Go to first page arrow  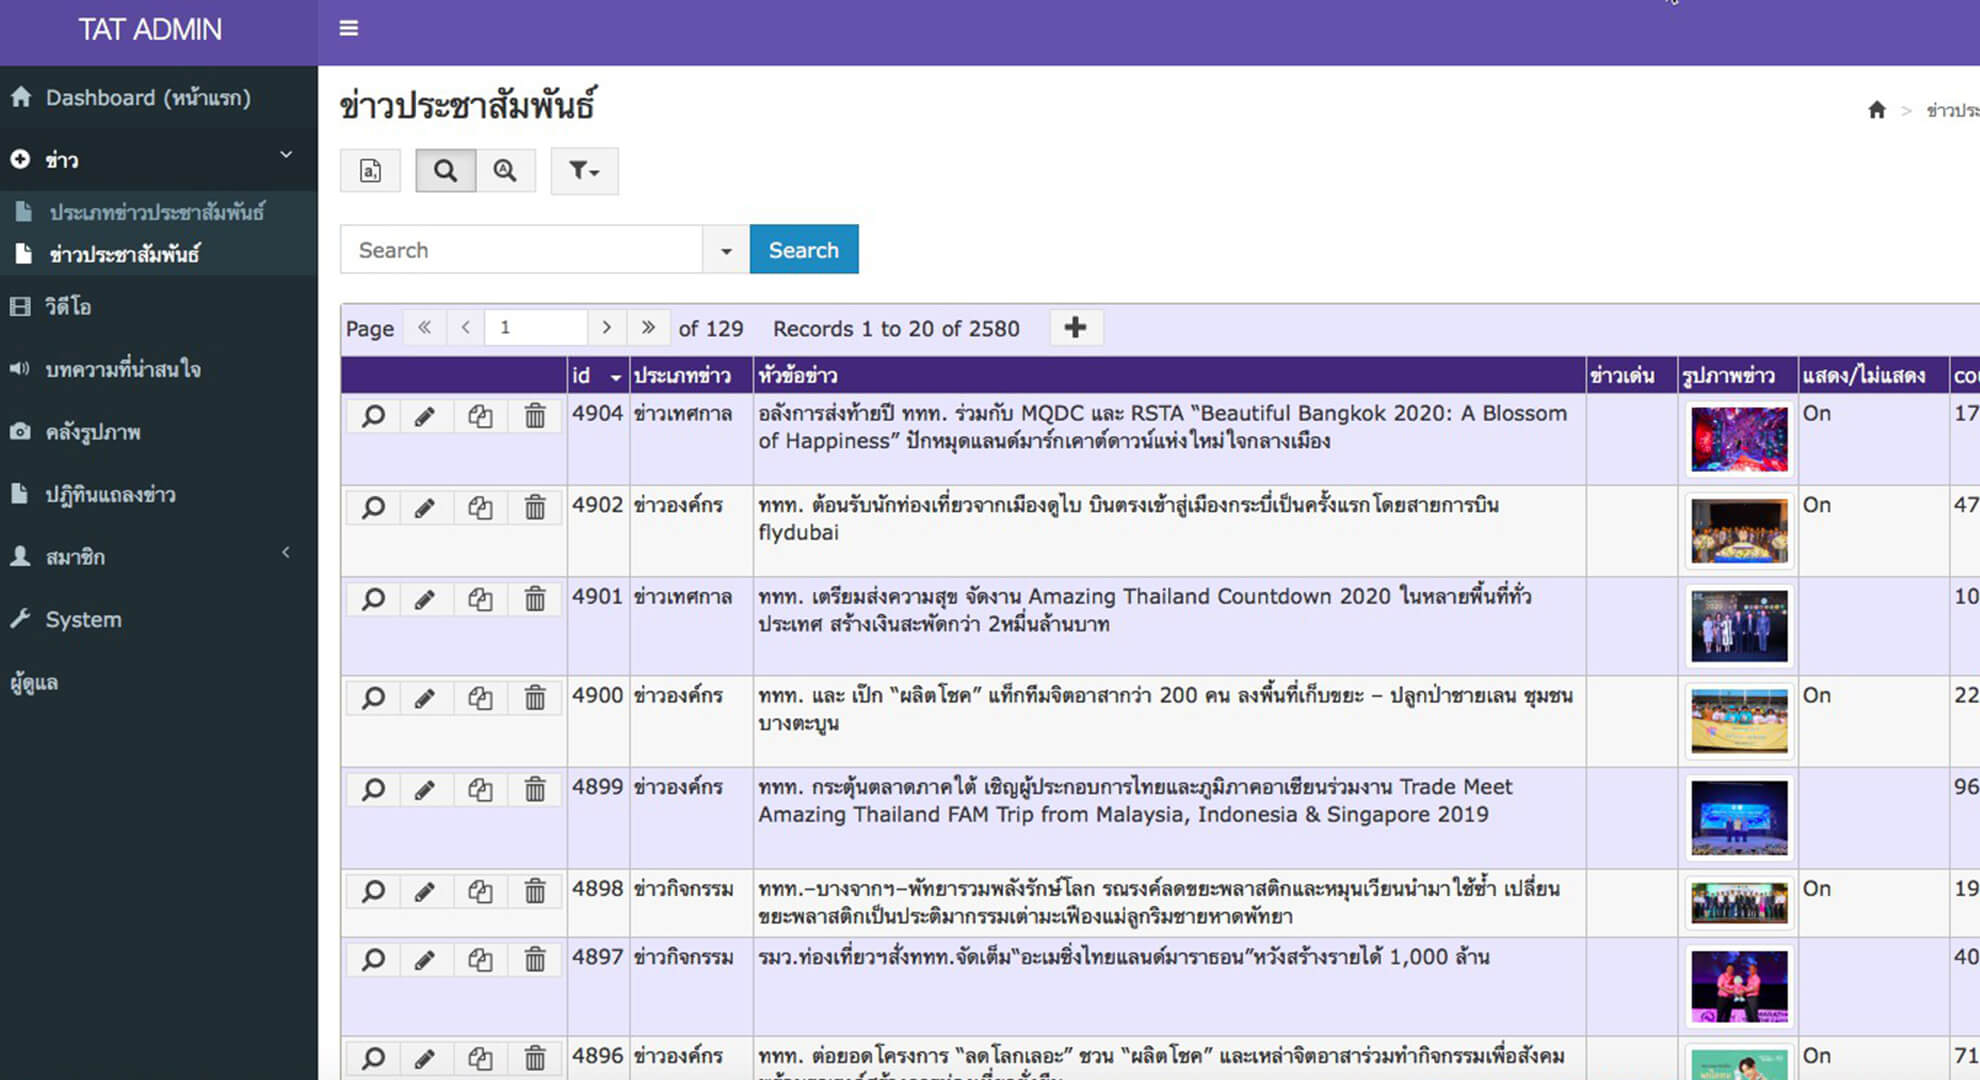[424, 328]
